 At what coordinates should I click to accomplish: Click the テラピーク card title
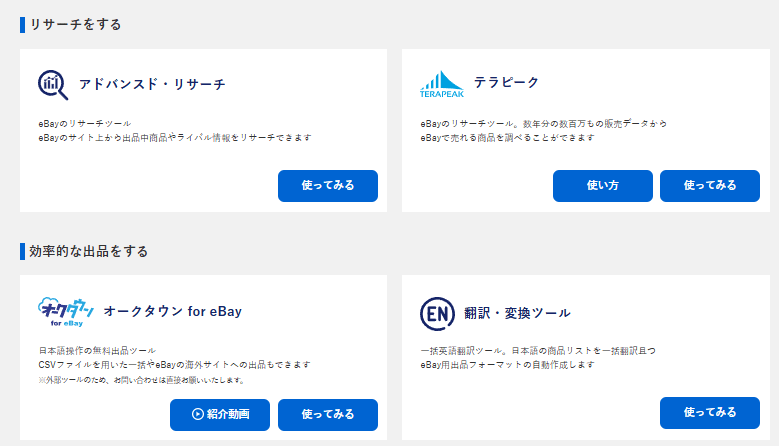pos(510,84)
